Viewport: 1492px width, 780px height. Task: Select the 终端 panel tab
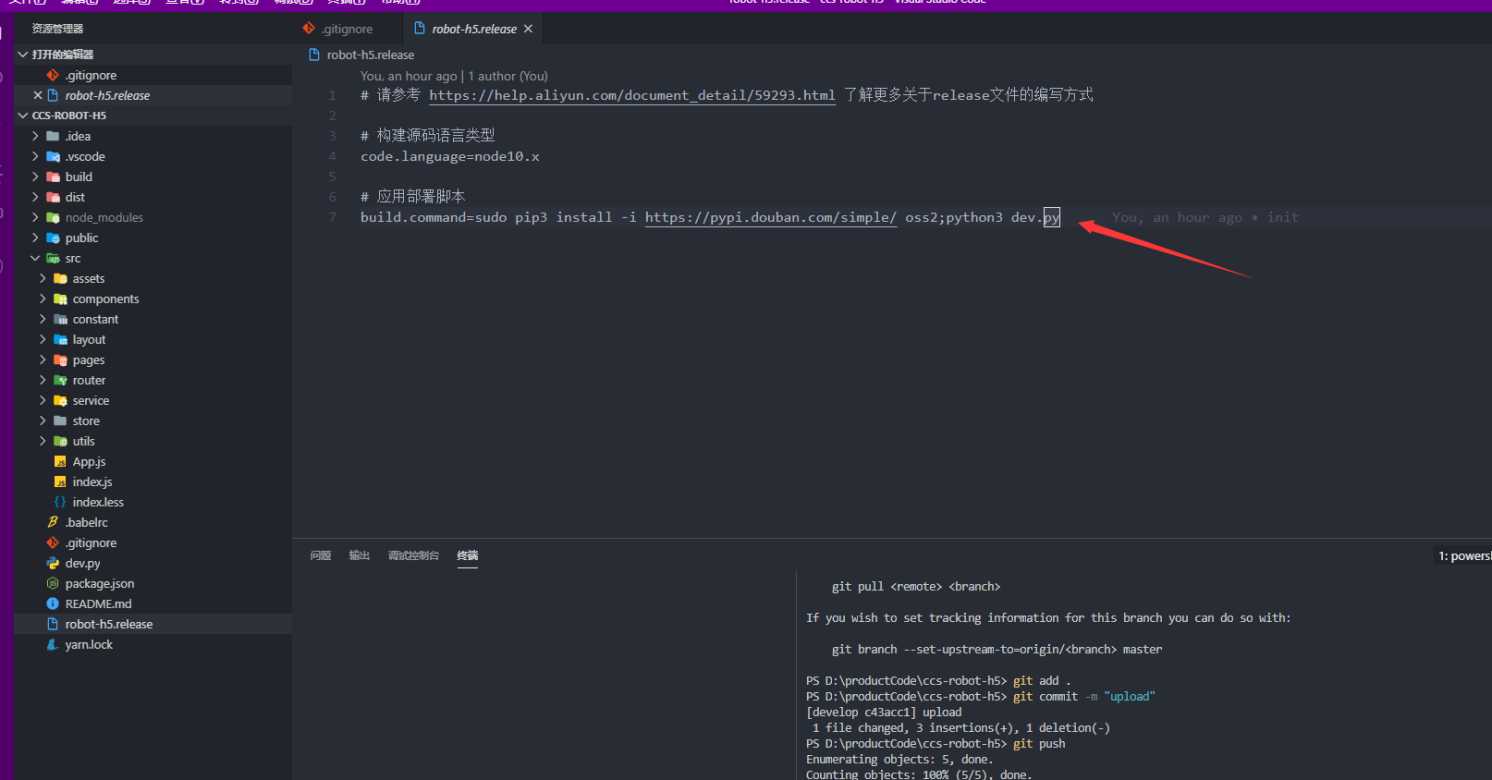click(467, 556)
